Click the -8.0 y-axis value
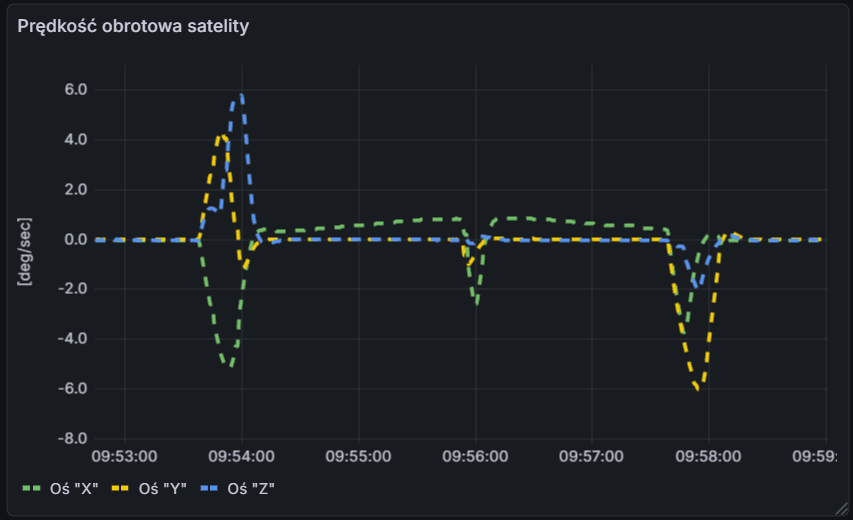This screenshot has height=520, width=853. point(73,438)
